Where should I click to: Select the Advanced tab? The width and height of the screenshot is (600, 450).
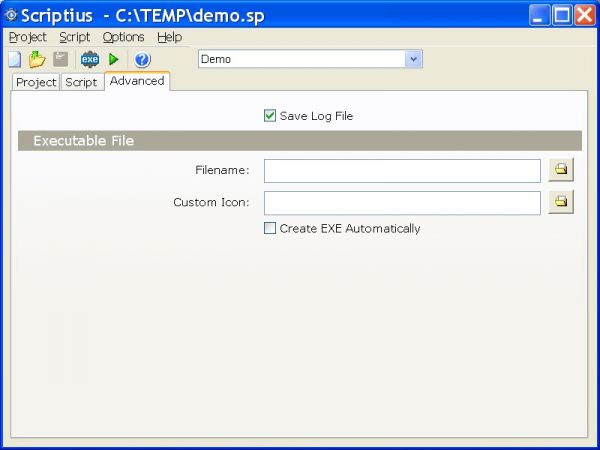pos(137,81)
